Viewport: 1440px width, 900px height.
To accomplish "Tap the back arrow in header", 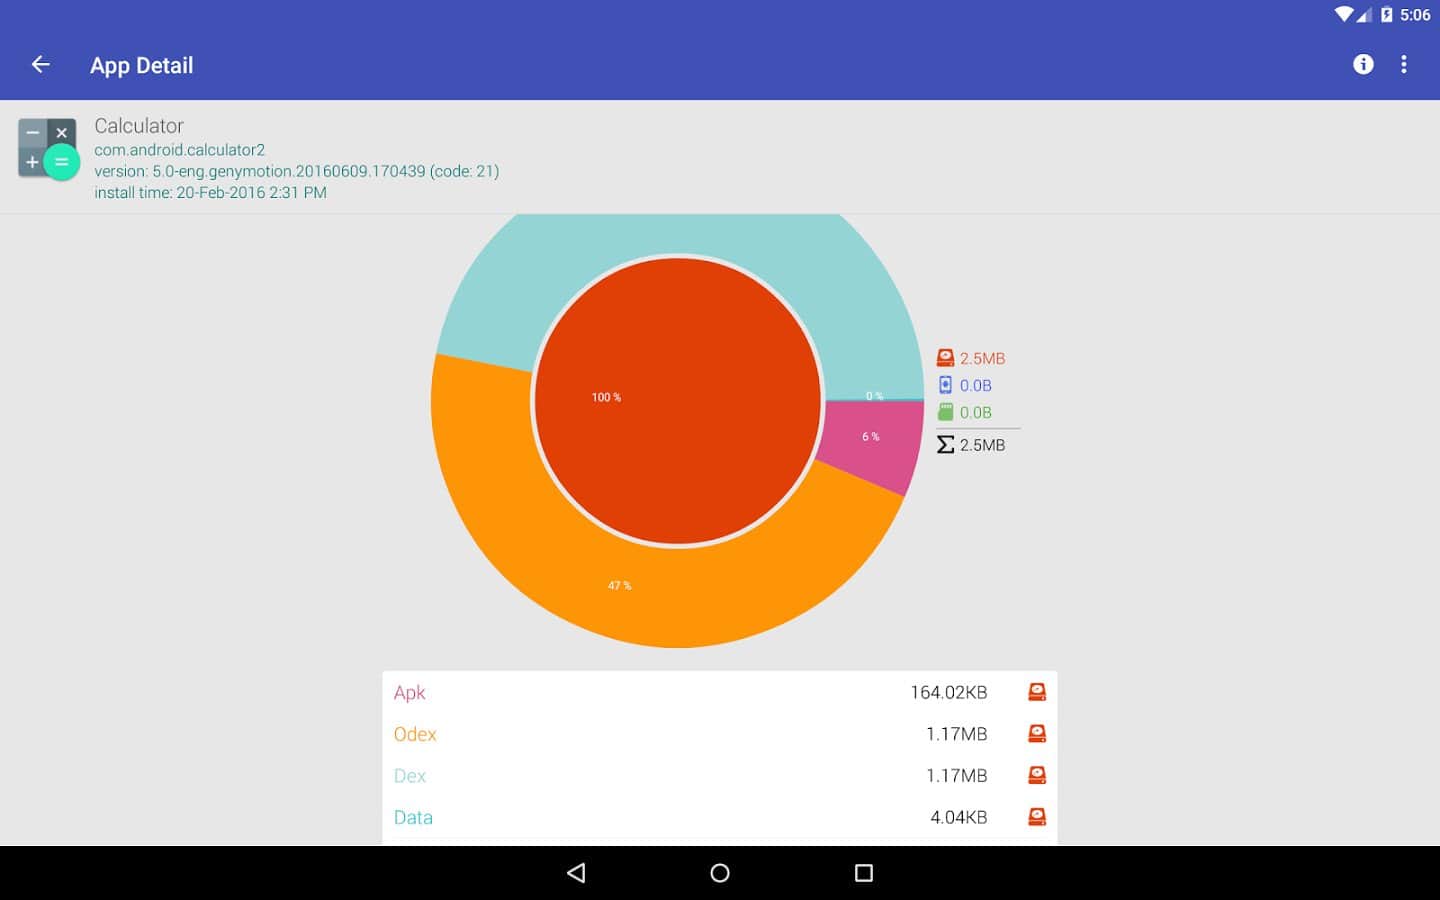I will 41,65.
